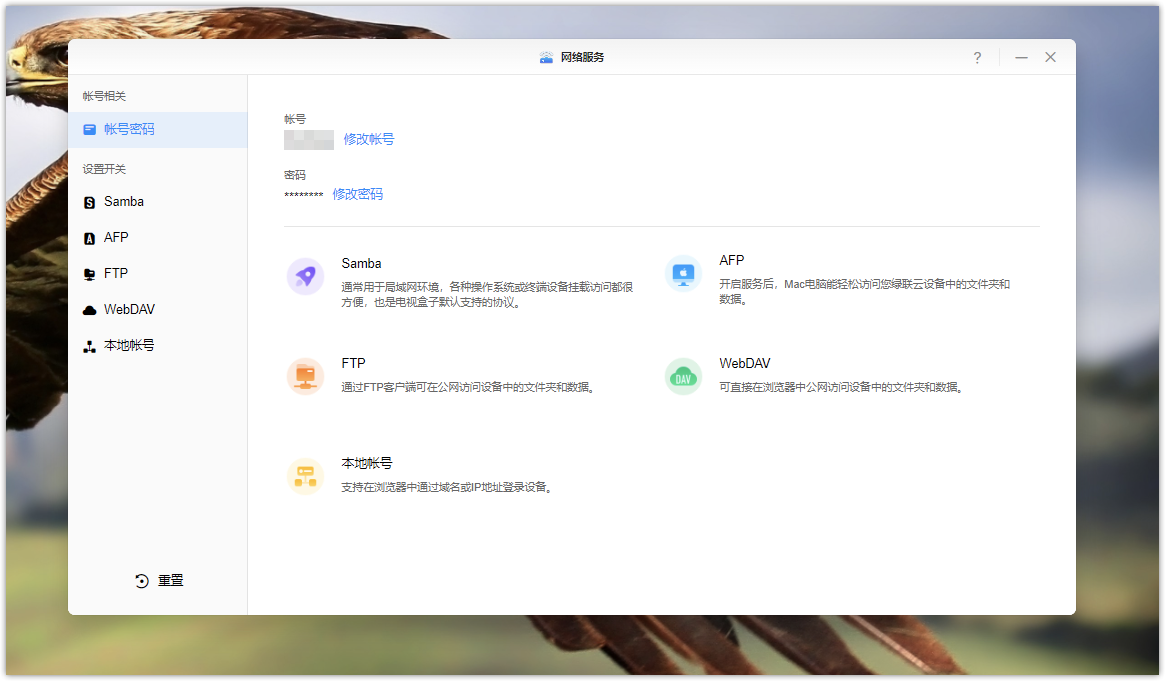Click the 重置 button
Screen dimensions: 1165x681
[x=159, y=581]
